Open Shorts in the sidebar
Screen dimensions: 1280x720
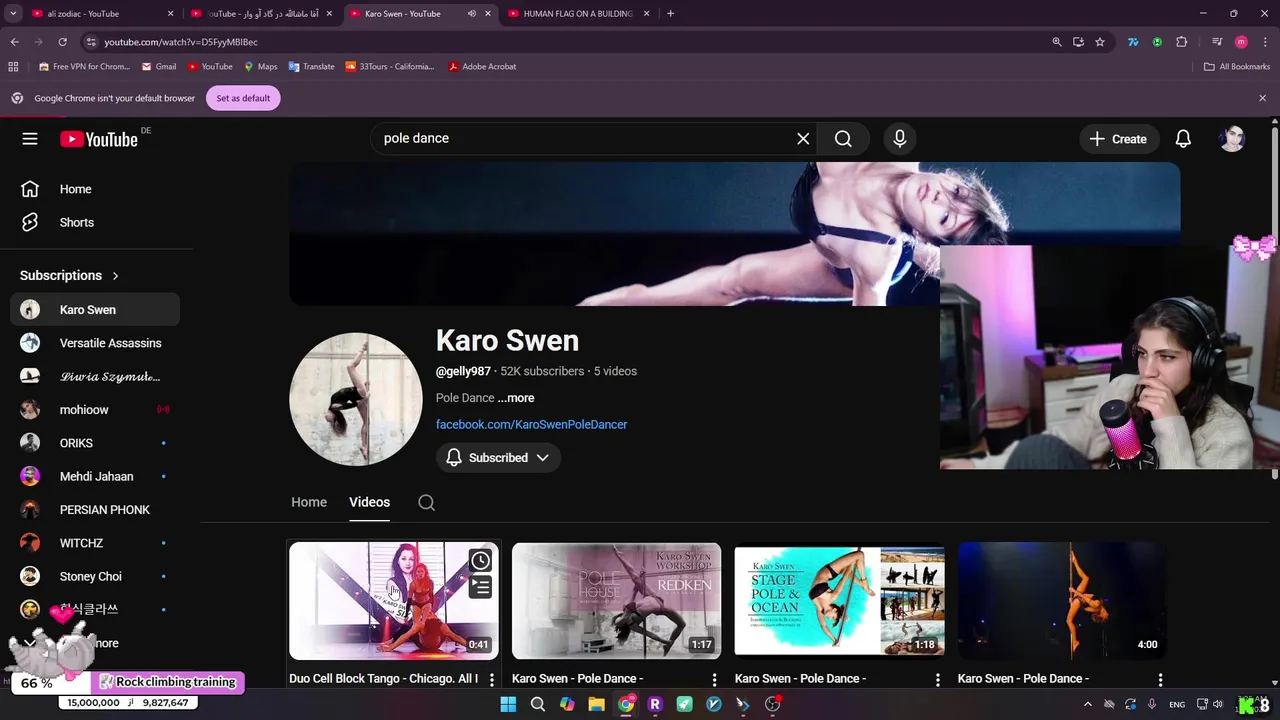click(x=95, y=222)
